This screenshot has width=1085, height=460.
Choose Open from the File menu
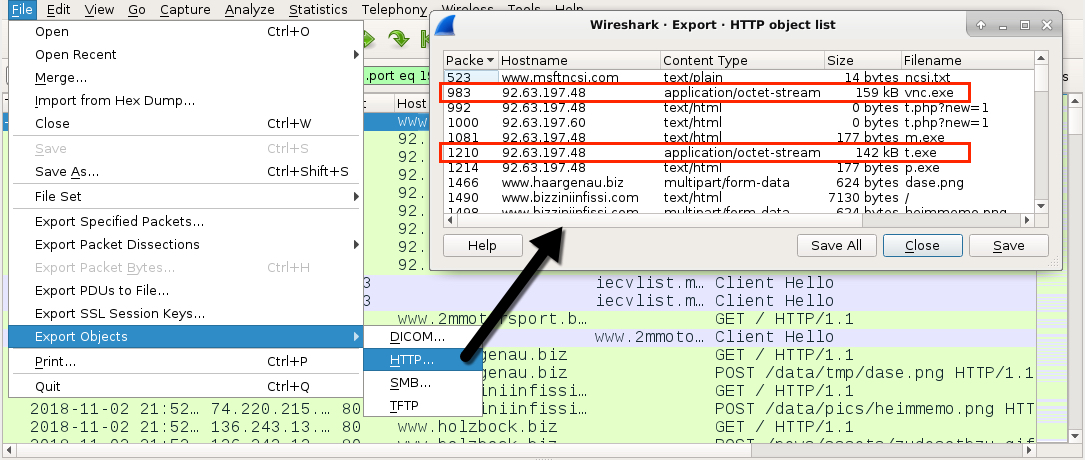point(185,31)
